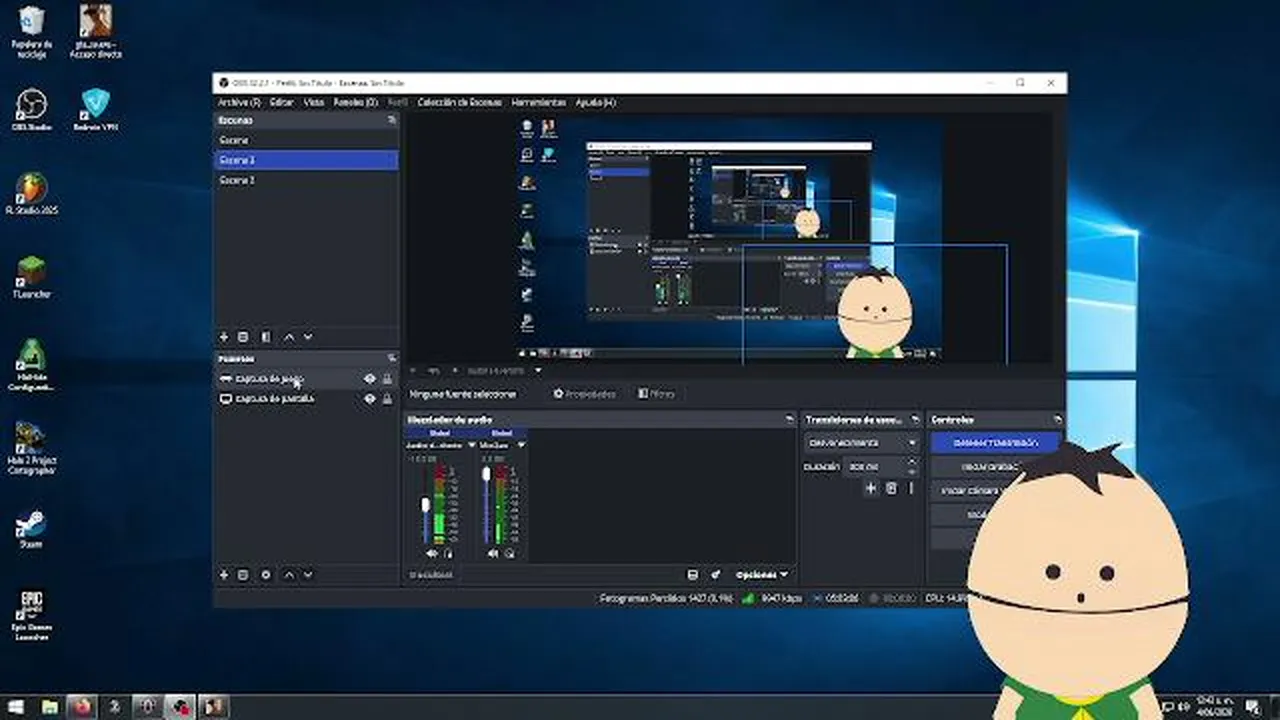Undock the Controles panel

(x=1058, y=420)
